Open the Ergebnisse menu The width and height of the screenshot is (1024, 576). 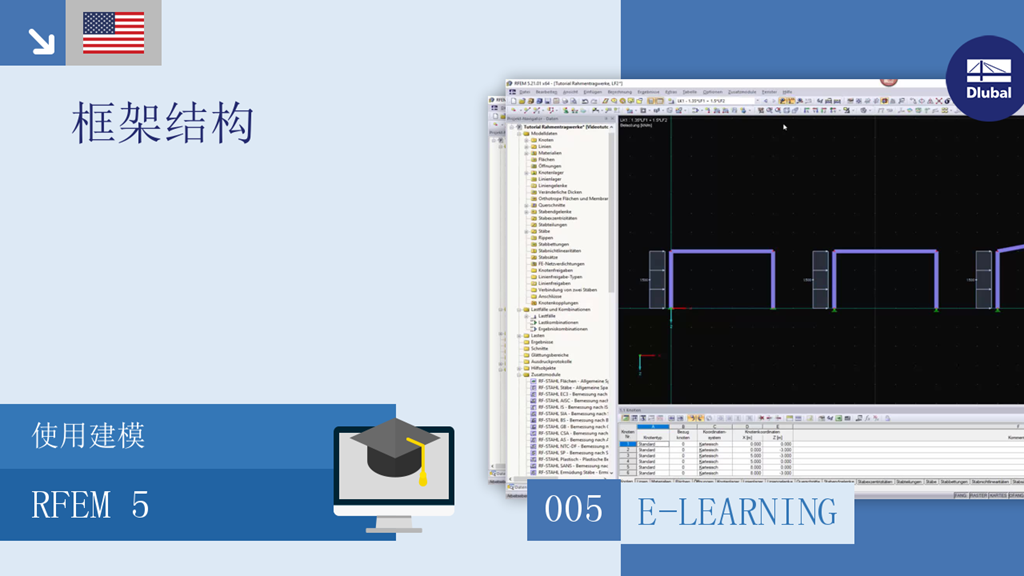click(x=648, y=92)
